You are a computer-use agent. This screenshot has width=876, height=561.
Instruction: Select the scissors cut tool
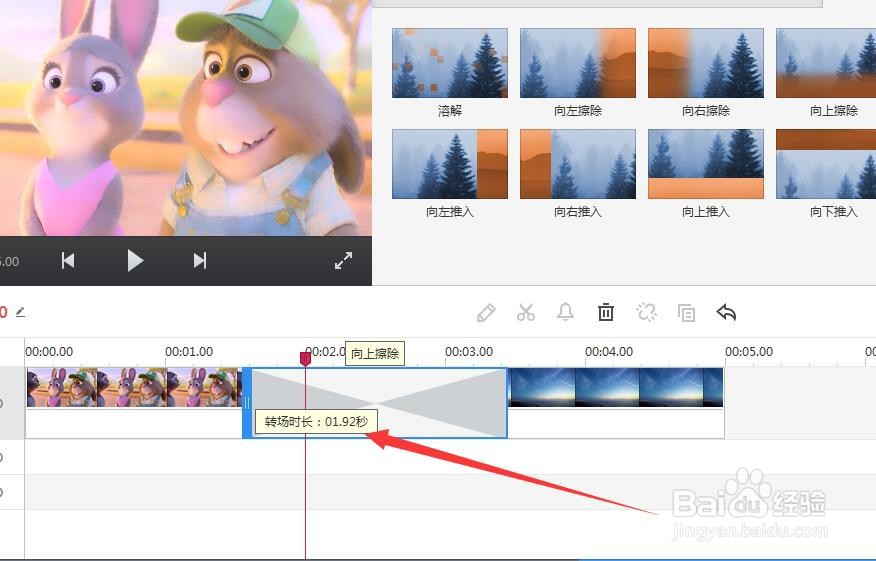click(x=526, y=312)
